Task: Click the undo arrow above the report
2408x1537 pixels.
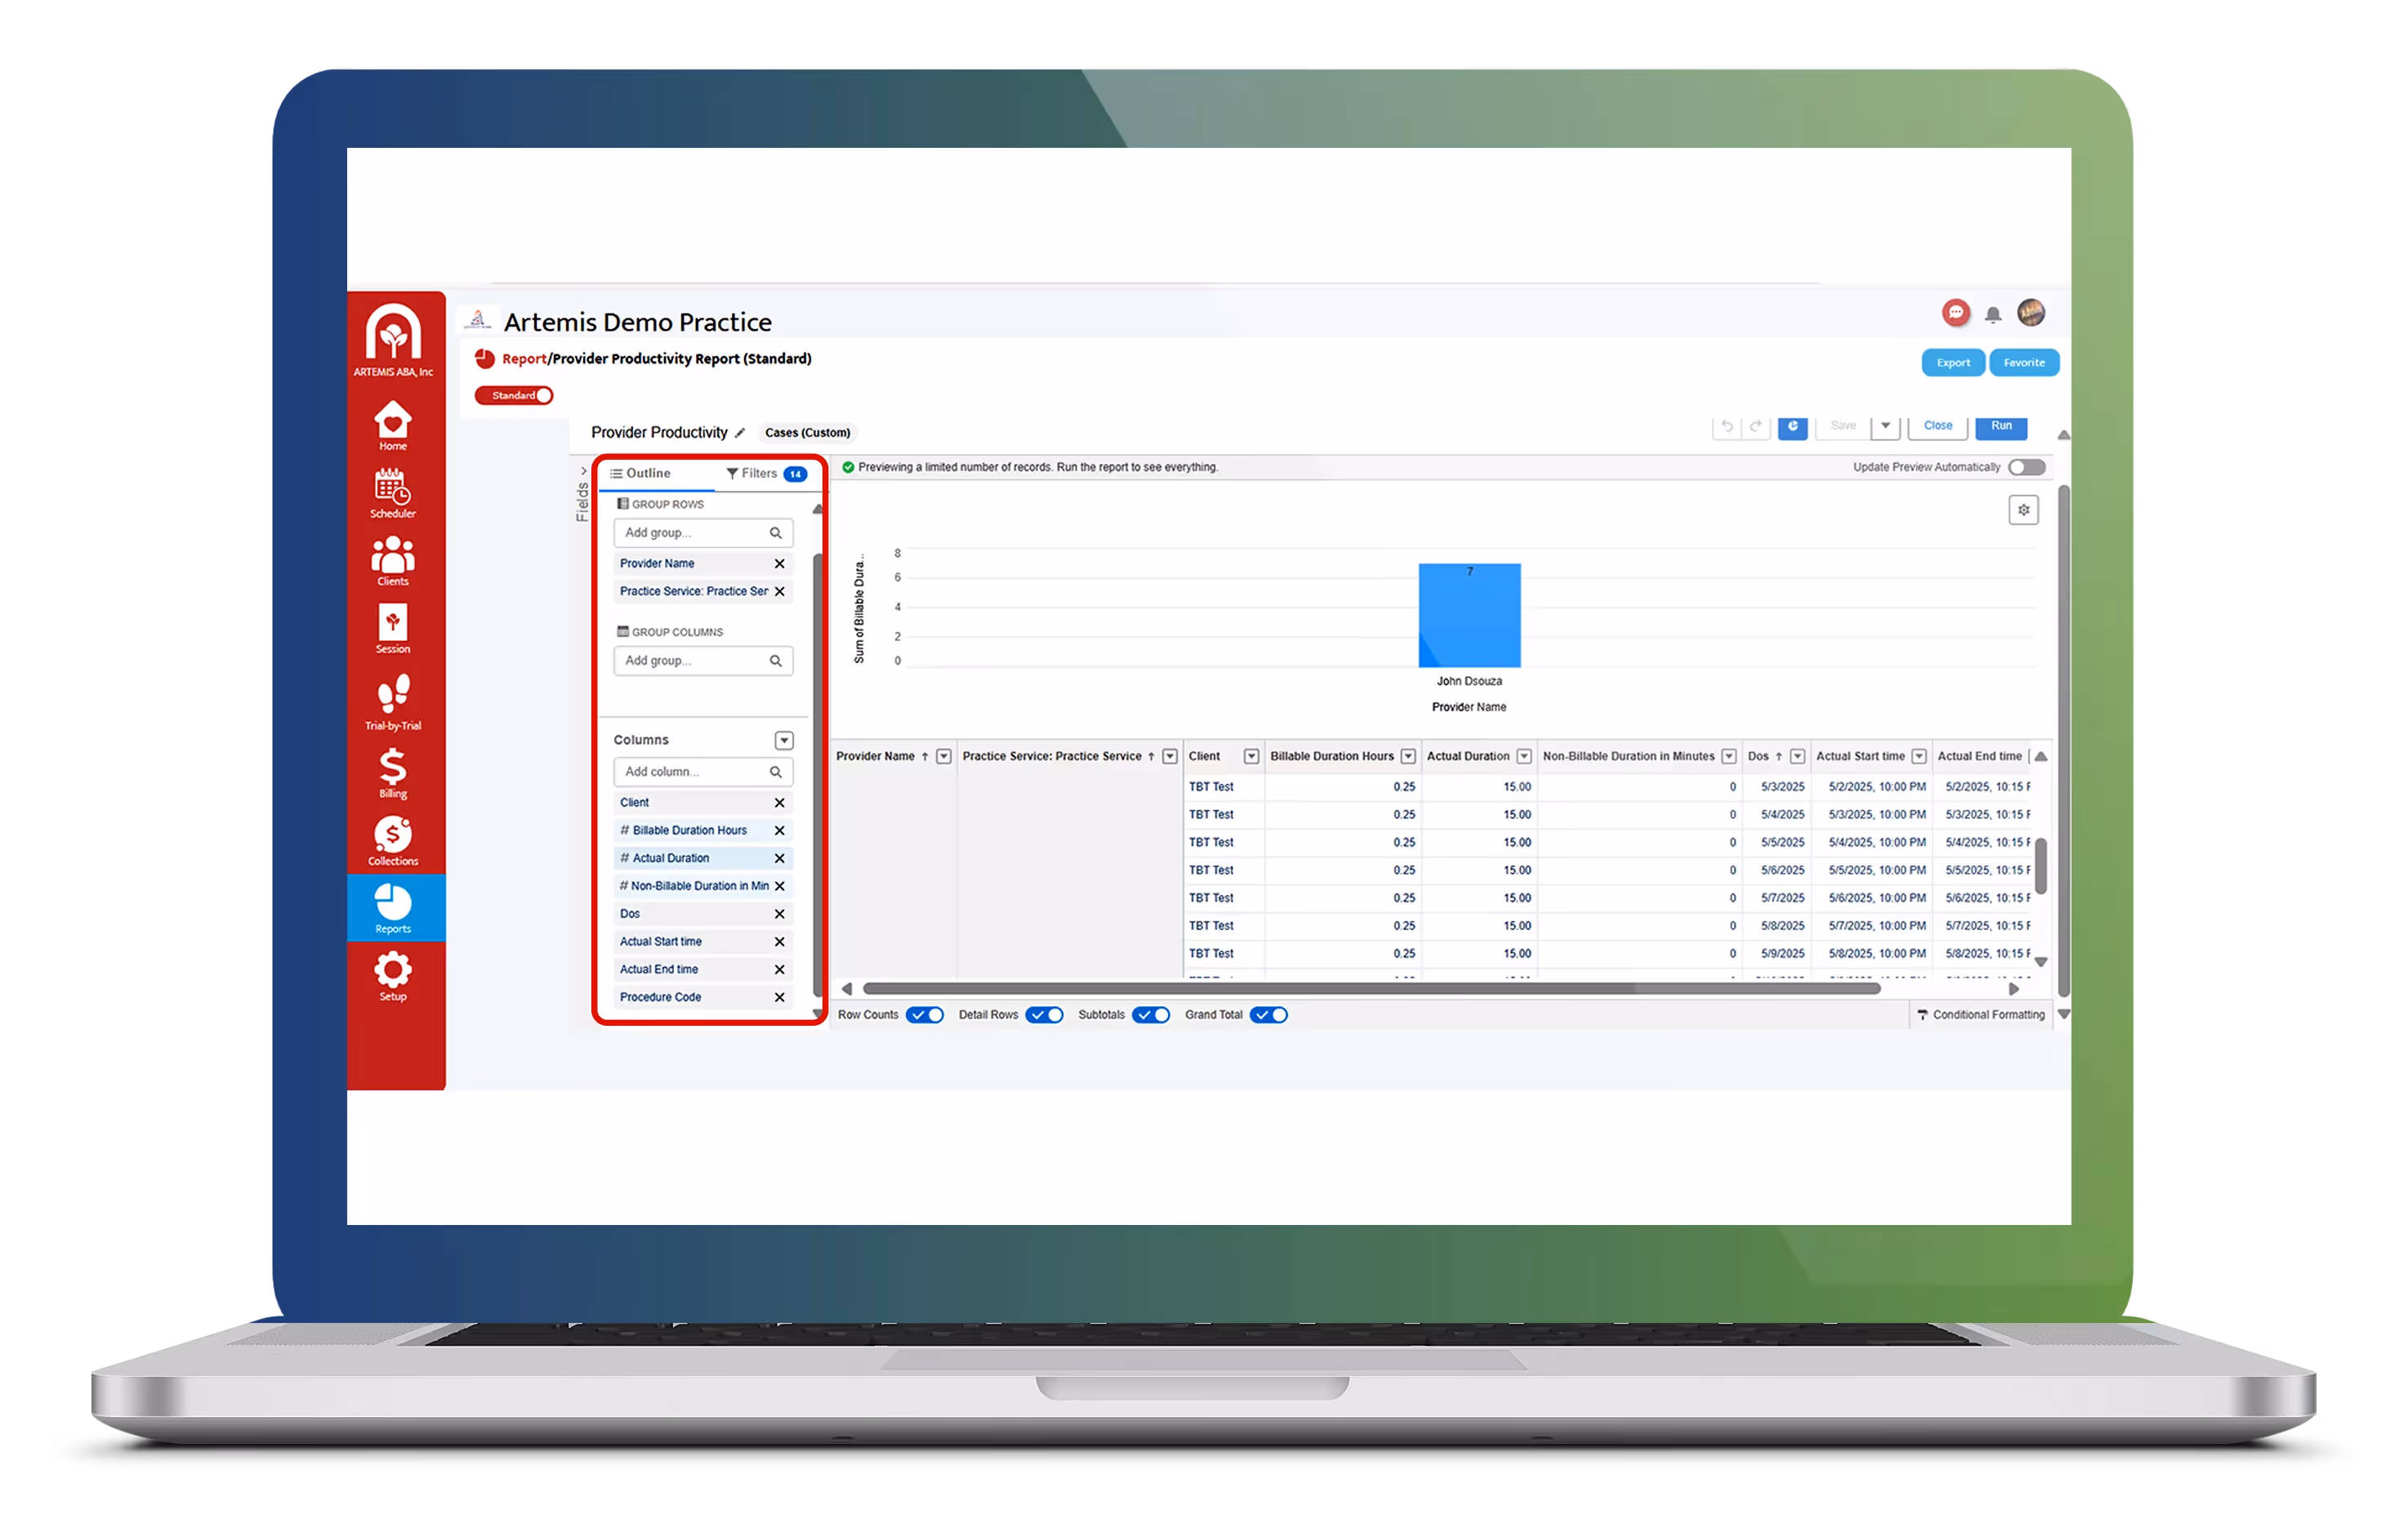Action: [1727, 425]
